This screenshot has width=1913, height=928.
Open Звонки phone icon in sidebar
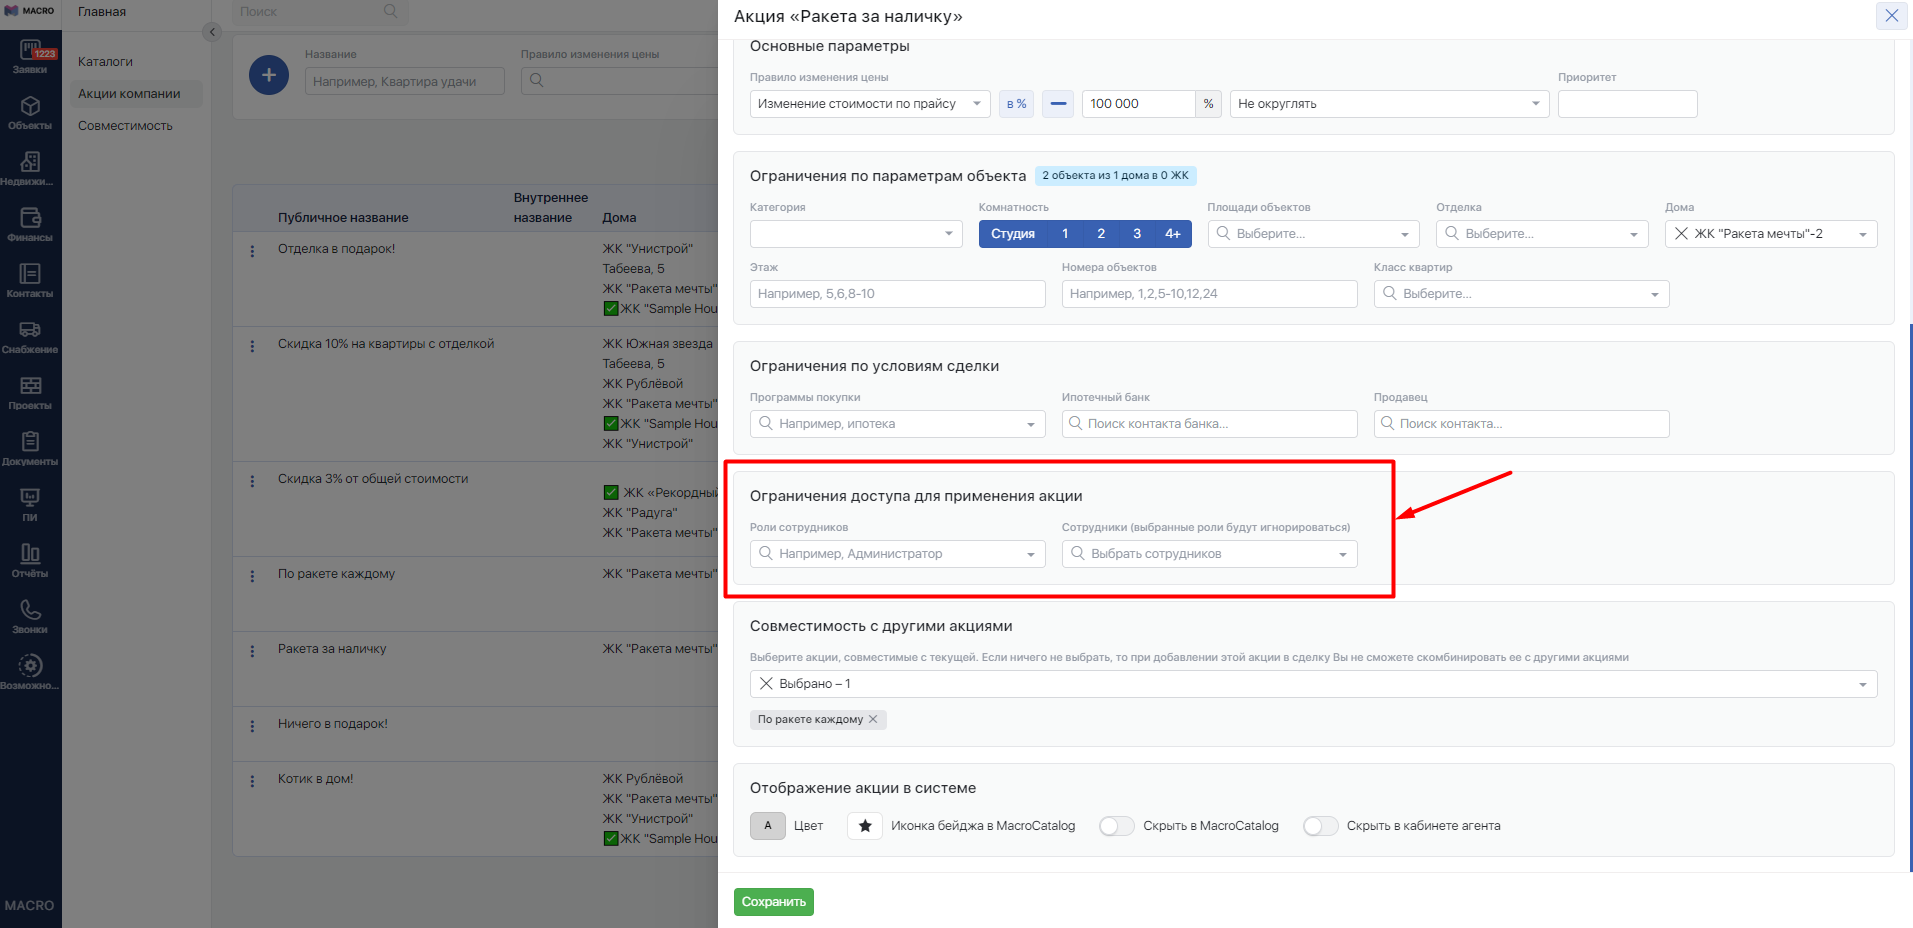30,616
